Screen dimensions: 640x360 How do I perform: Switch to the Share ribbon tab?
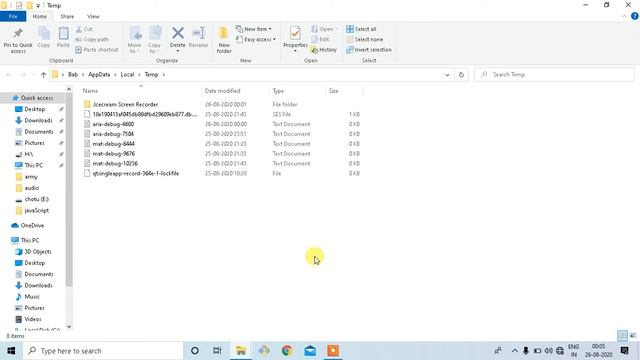67,16
